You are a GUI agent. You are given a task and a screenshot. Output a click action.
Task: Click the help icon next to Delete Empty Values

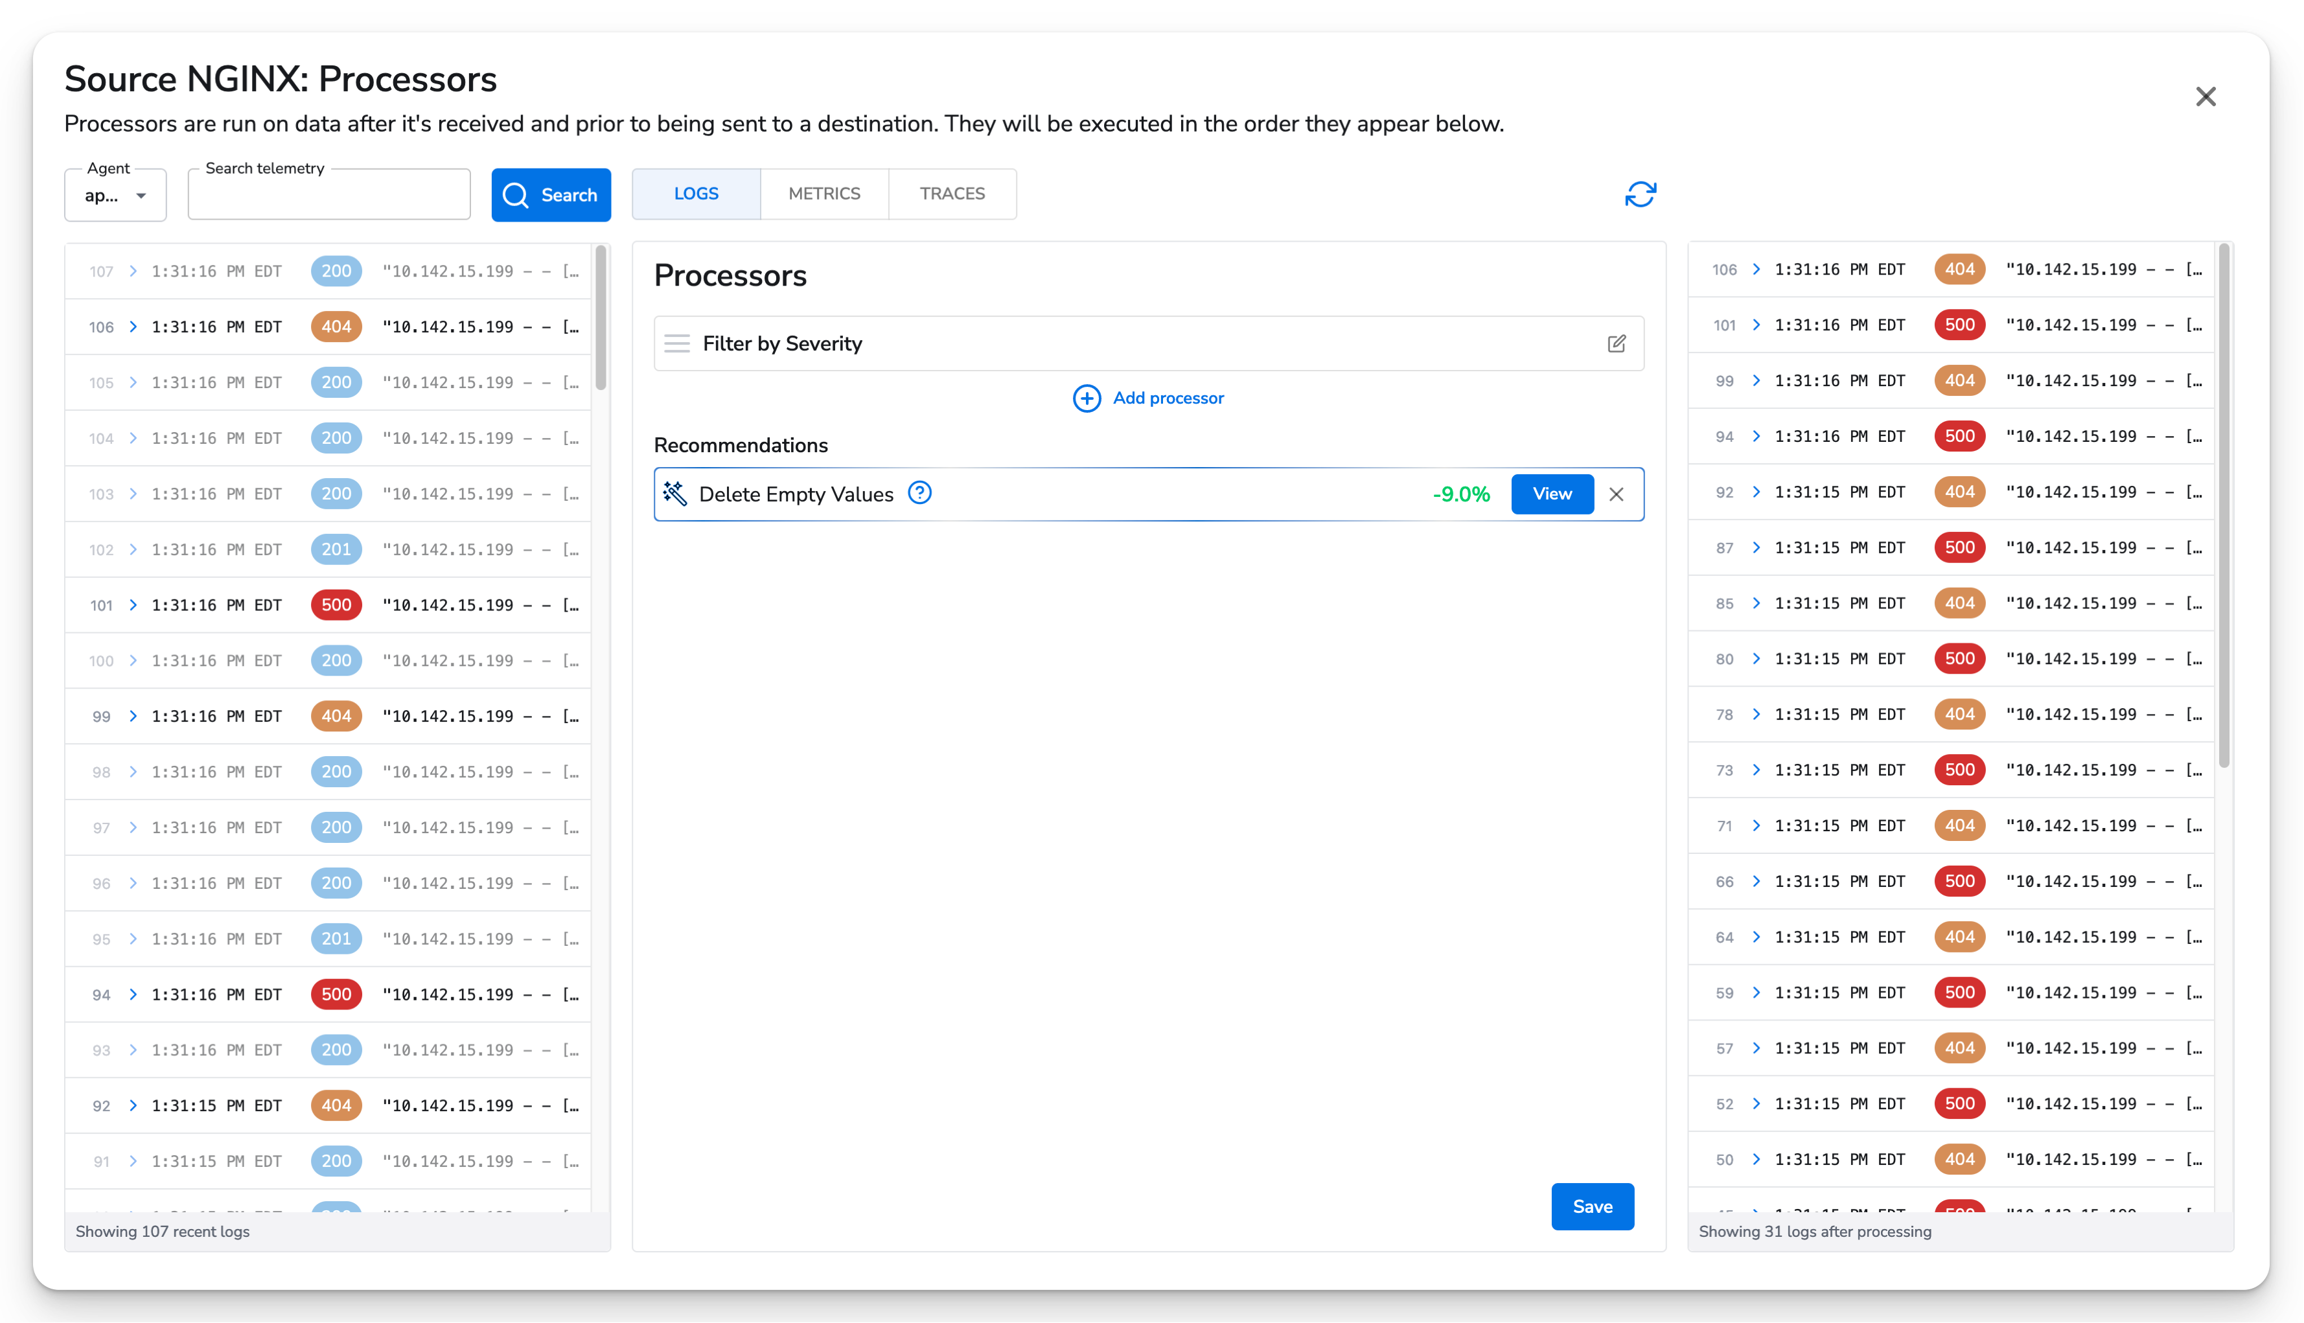919,493
